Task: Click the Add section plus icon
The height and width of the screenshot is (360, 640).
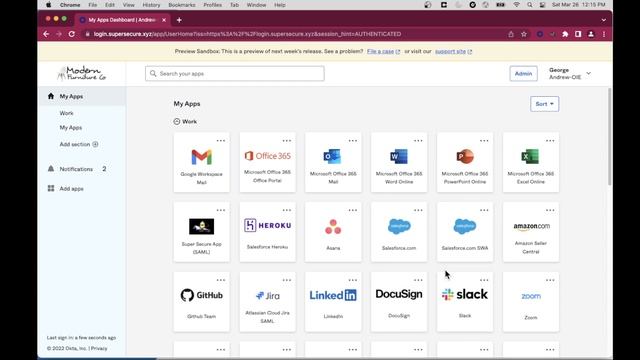Action: (x=95, y=144)
